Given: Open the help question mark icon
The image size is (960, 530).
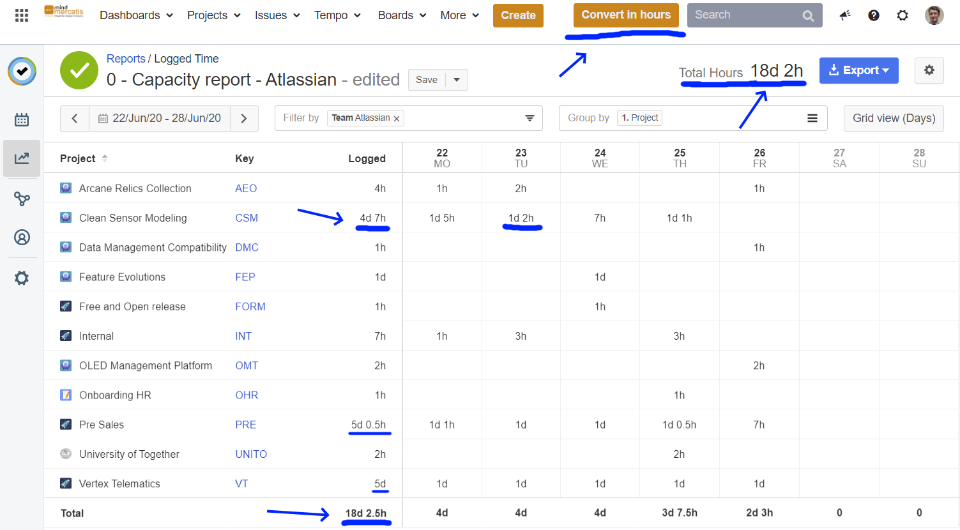Looking at the screenshot, I should point(874,15).
